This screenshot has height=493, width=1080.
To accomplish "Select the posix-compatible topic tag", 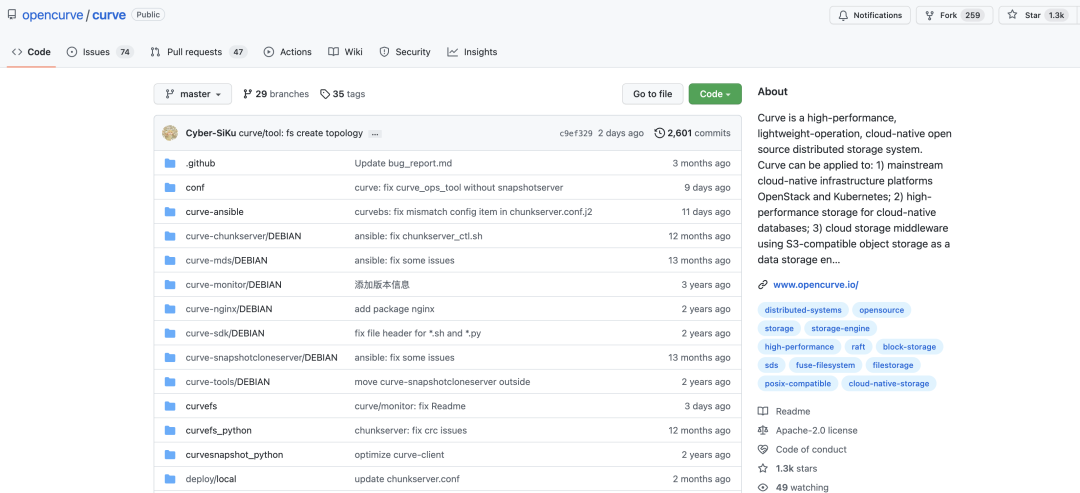I will [798, 384].
